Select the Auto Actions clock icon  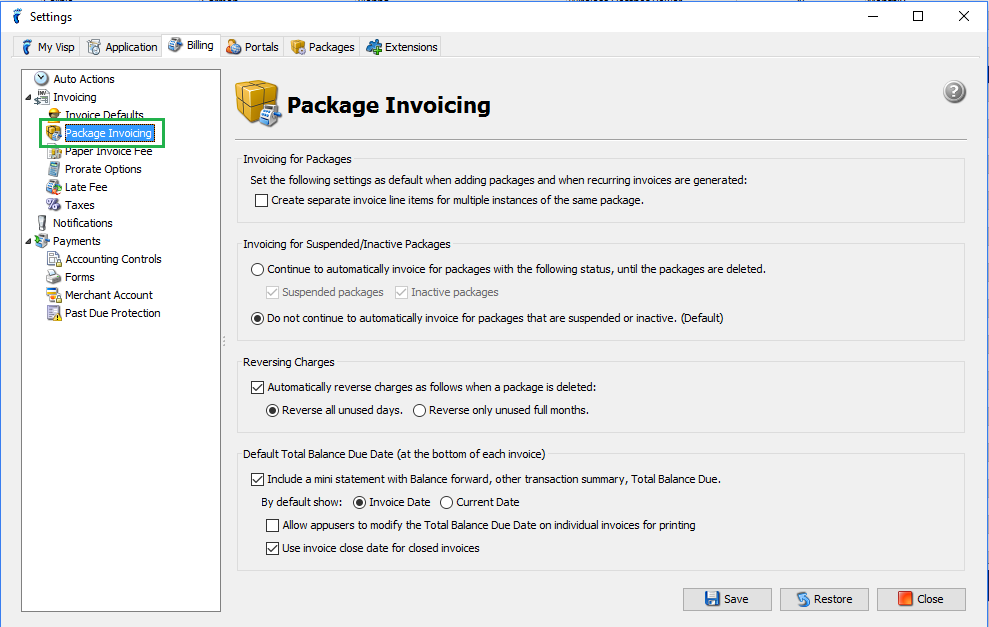tap(42, 79)
